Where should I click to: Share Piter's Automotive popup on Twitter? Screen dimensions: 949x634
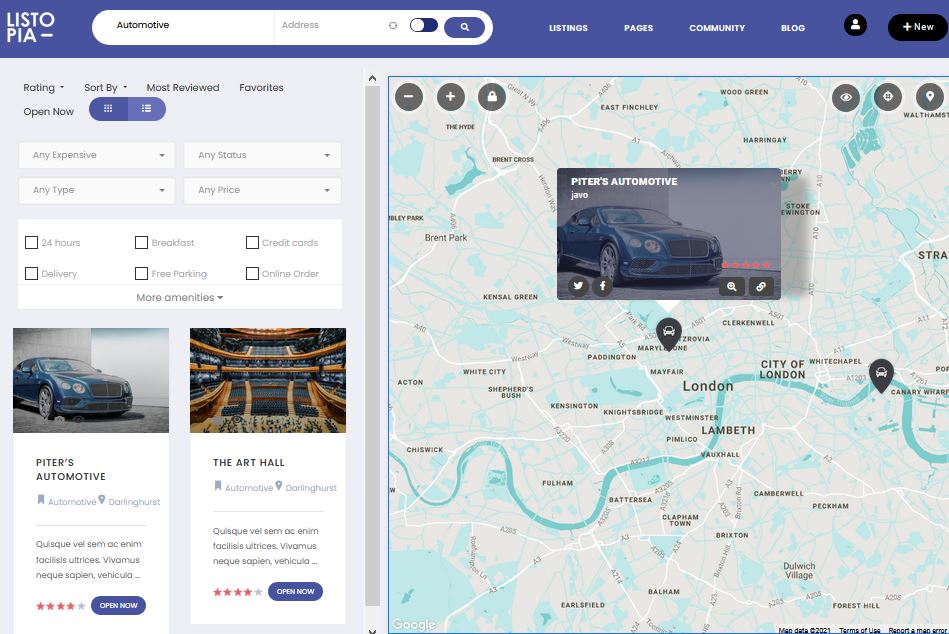coord(578,286)
